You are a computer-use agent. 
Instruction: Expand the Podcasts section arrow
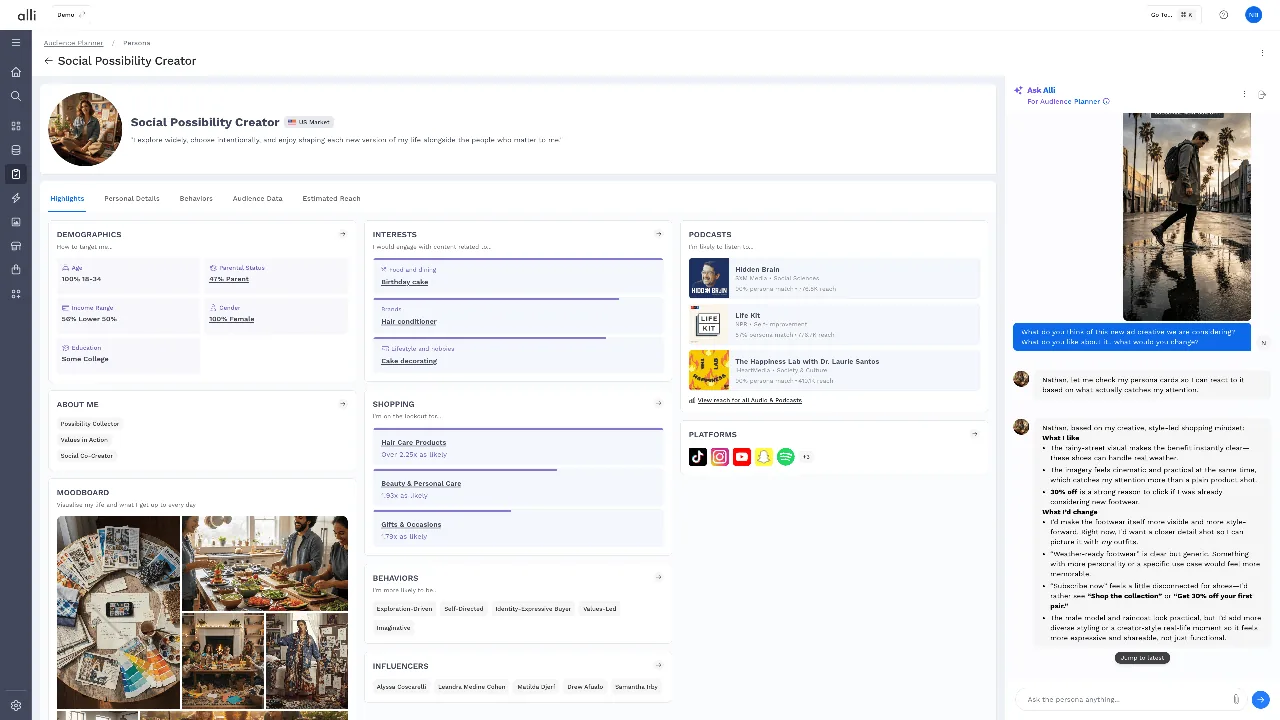(x=974, y=234)
